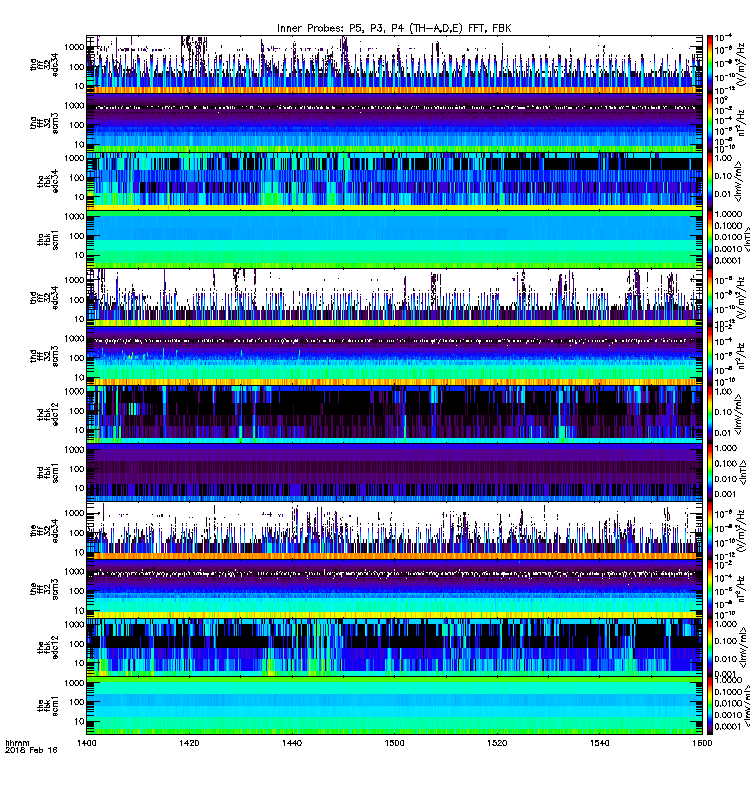Click the 'thd fff 32 scm3' y-axis label
This screenshot has width=750, height=800.
pyautogui.click(x=44, y=356)
